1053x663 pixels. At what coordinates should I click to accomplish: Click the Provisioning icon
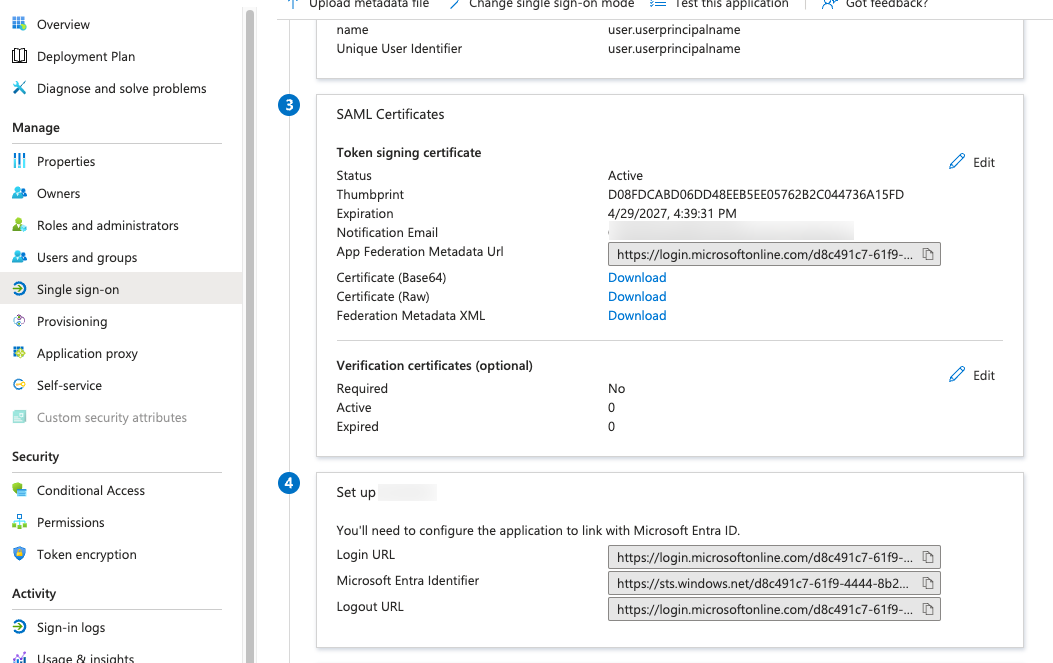(19, 321)
